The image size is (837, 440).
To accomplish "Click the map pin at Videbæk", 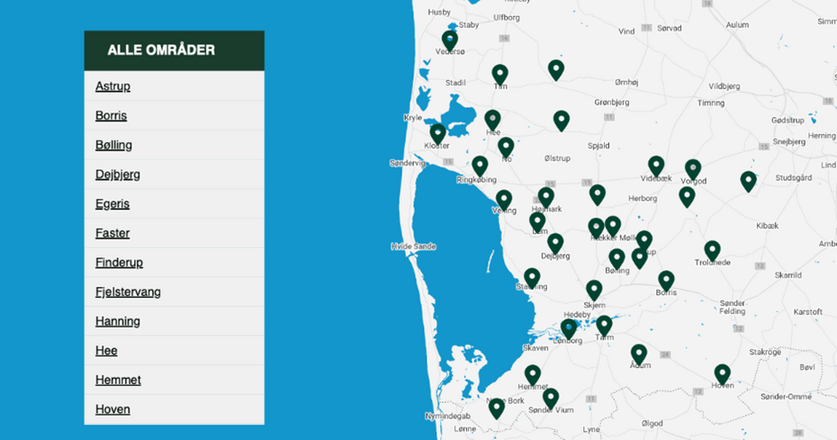I will coord(656,166).
